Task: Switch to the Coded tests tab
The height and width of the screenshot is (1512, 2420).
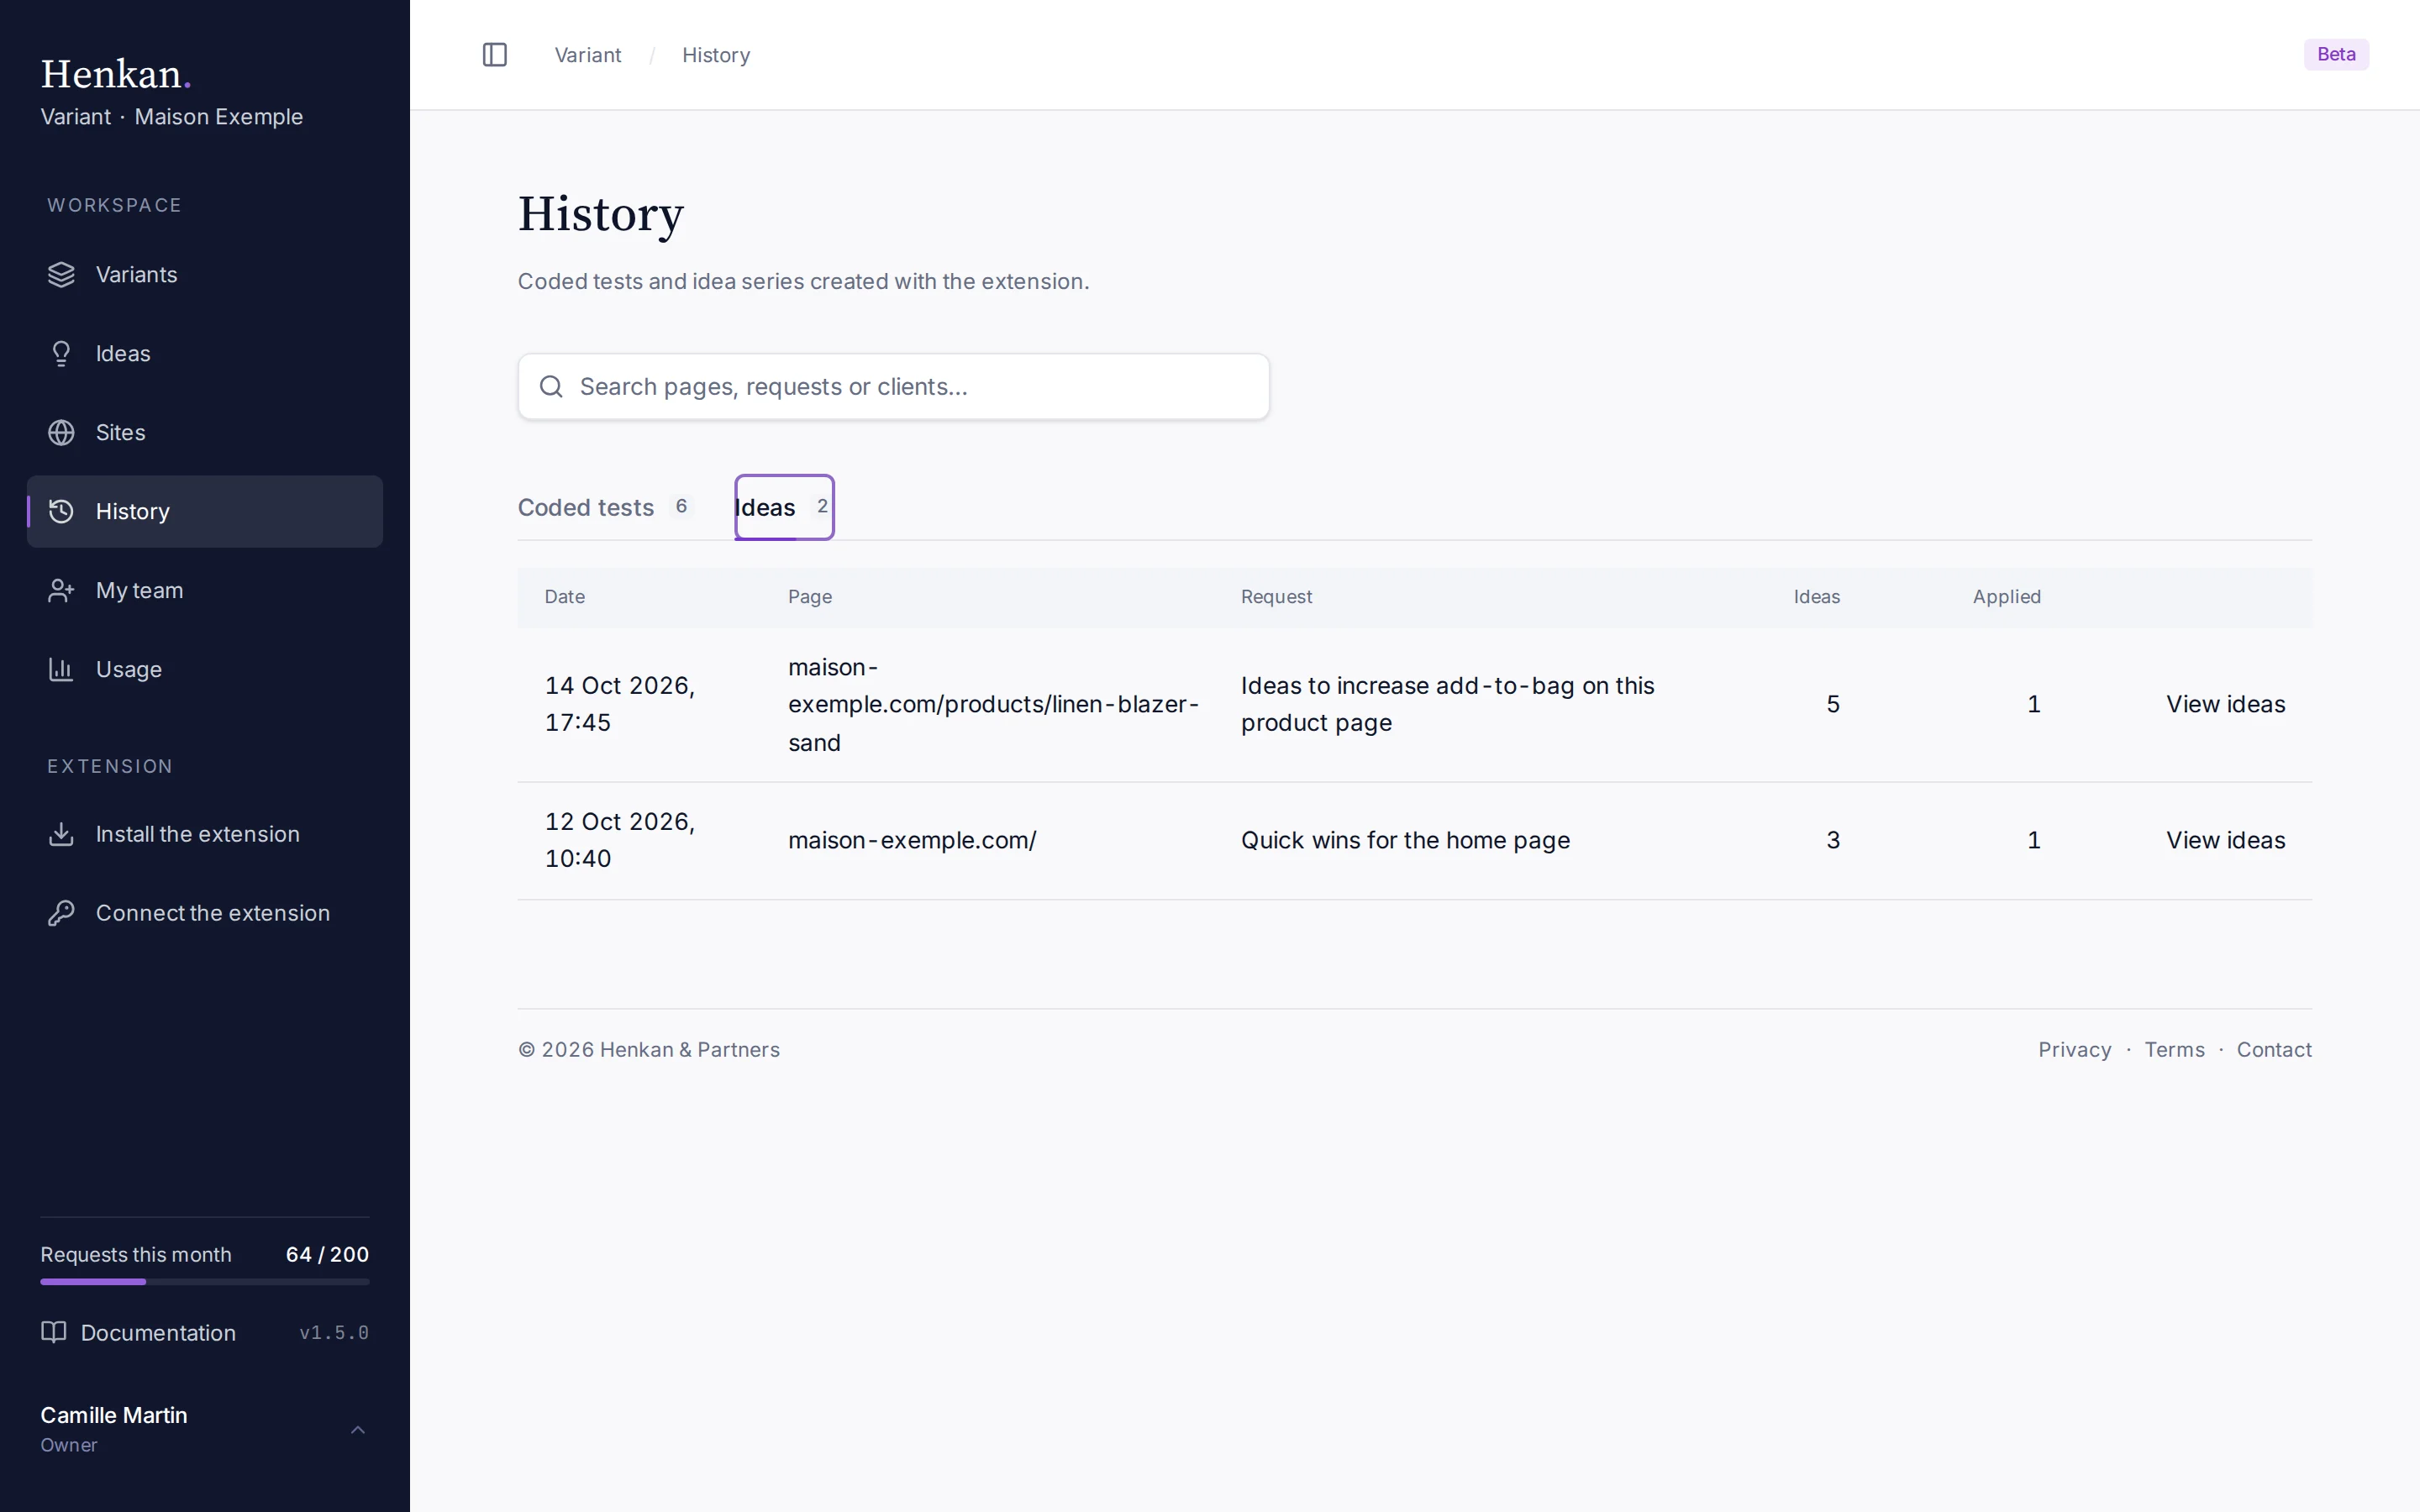Action: [x=606, y=507]
